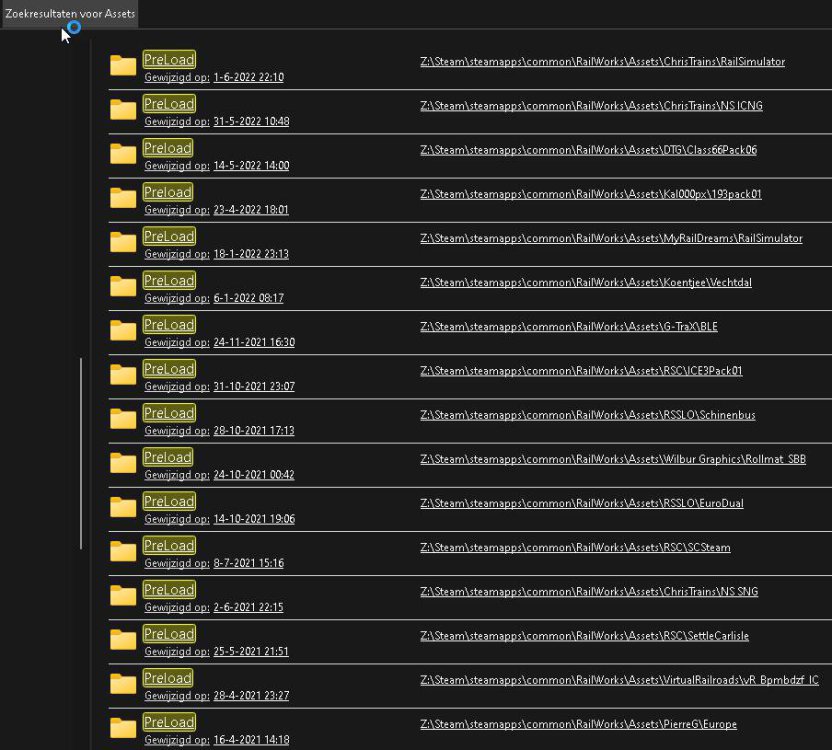Click PreLoad name dated 31-5-2022 10:48
832x750 pixels.
169,104
